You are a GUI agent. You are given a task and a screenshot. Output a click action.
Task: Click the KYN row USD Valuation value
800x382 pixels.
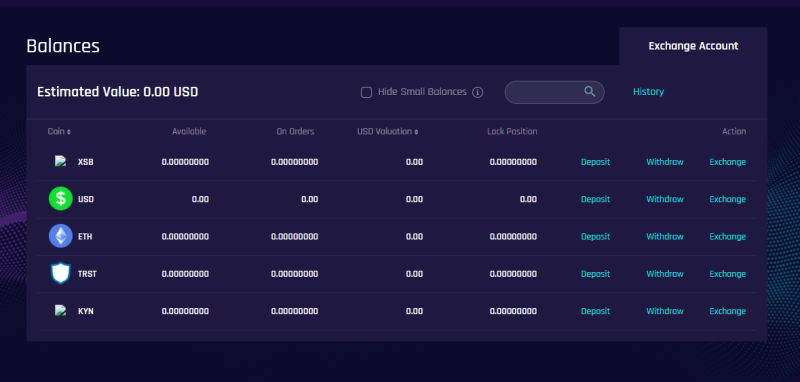(x=414, y=311)
